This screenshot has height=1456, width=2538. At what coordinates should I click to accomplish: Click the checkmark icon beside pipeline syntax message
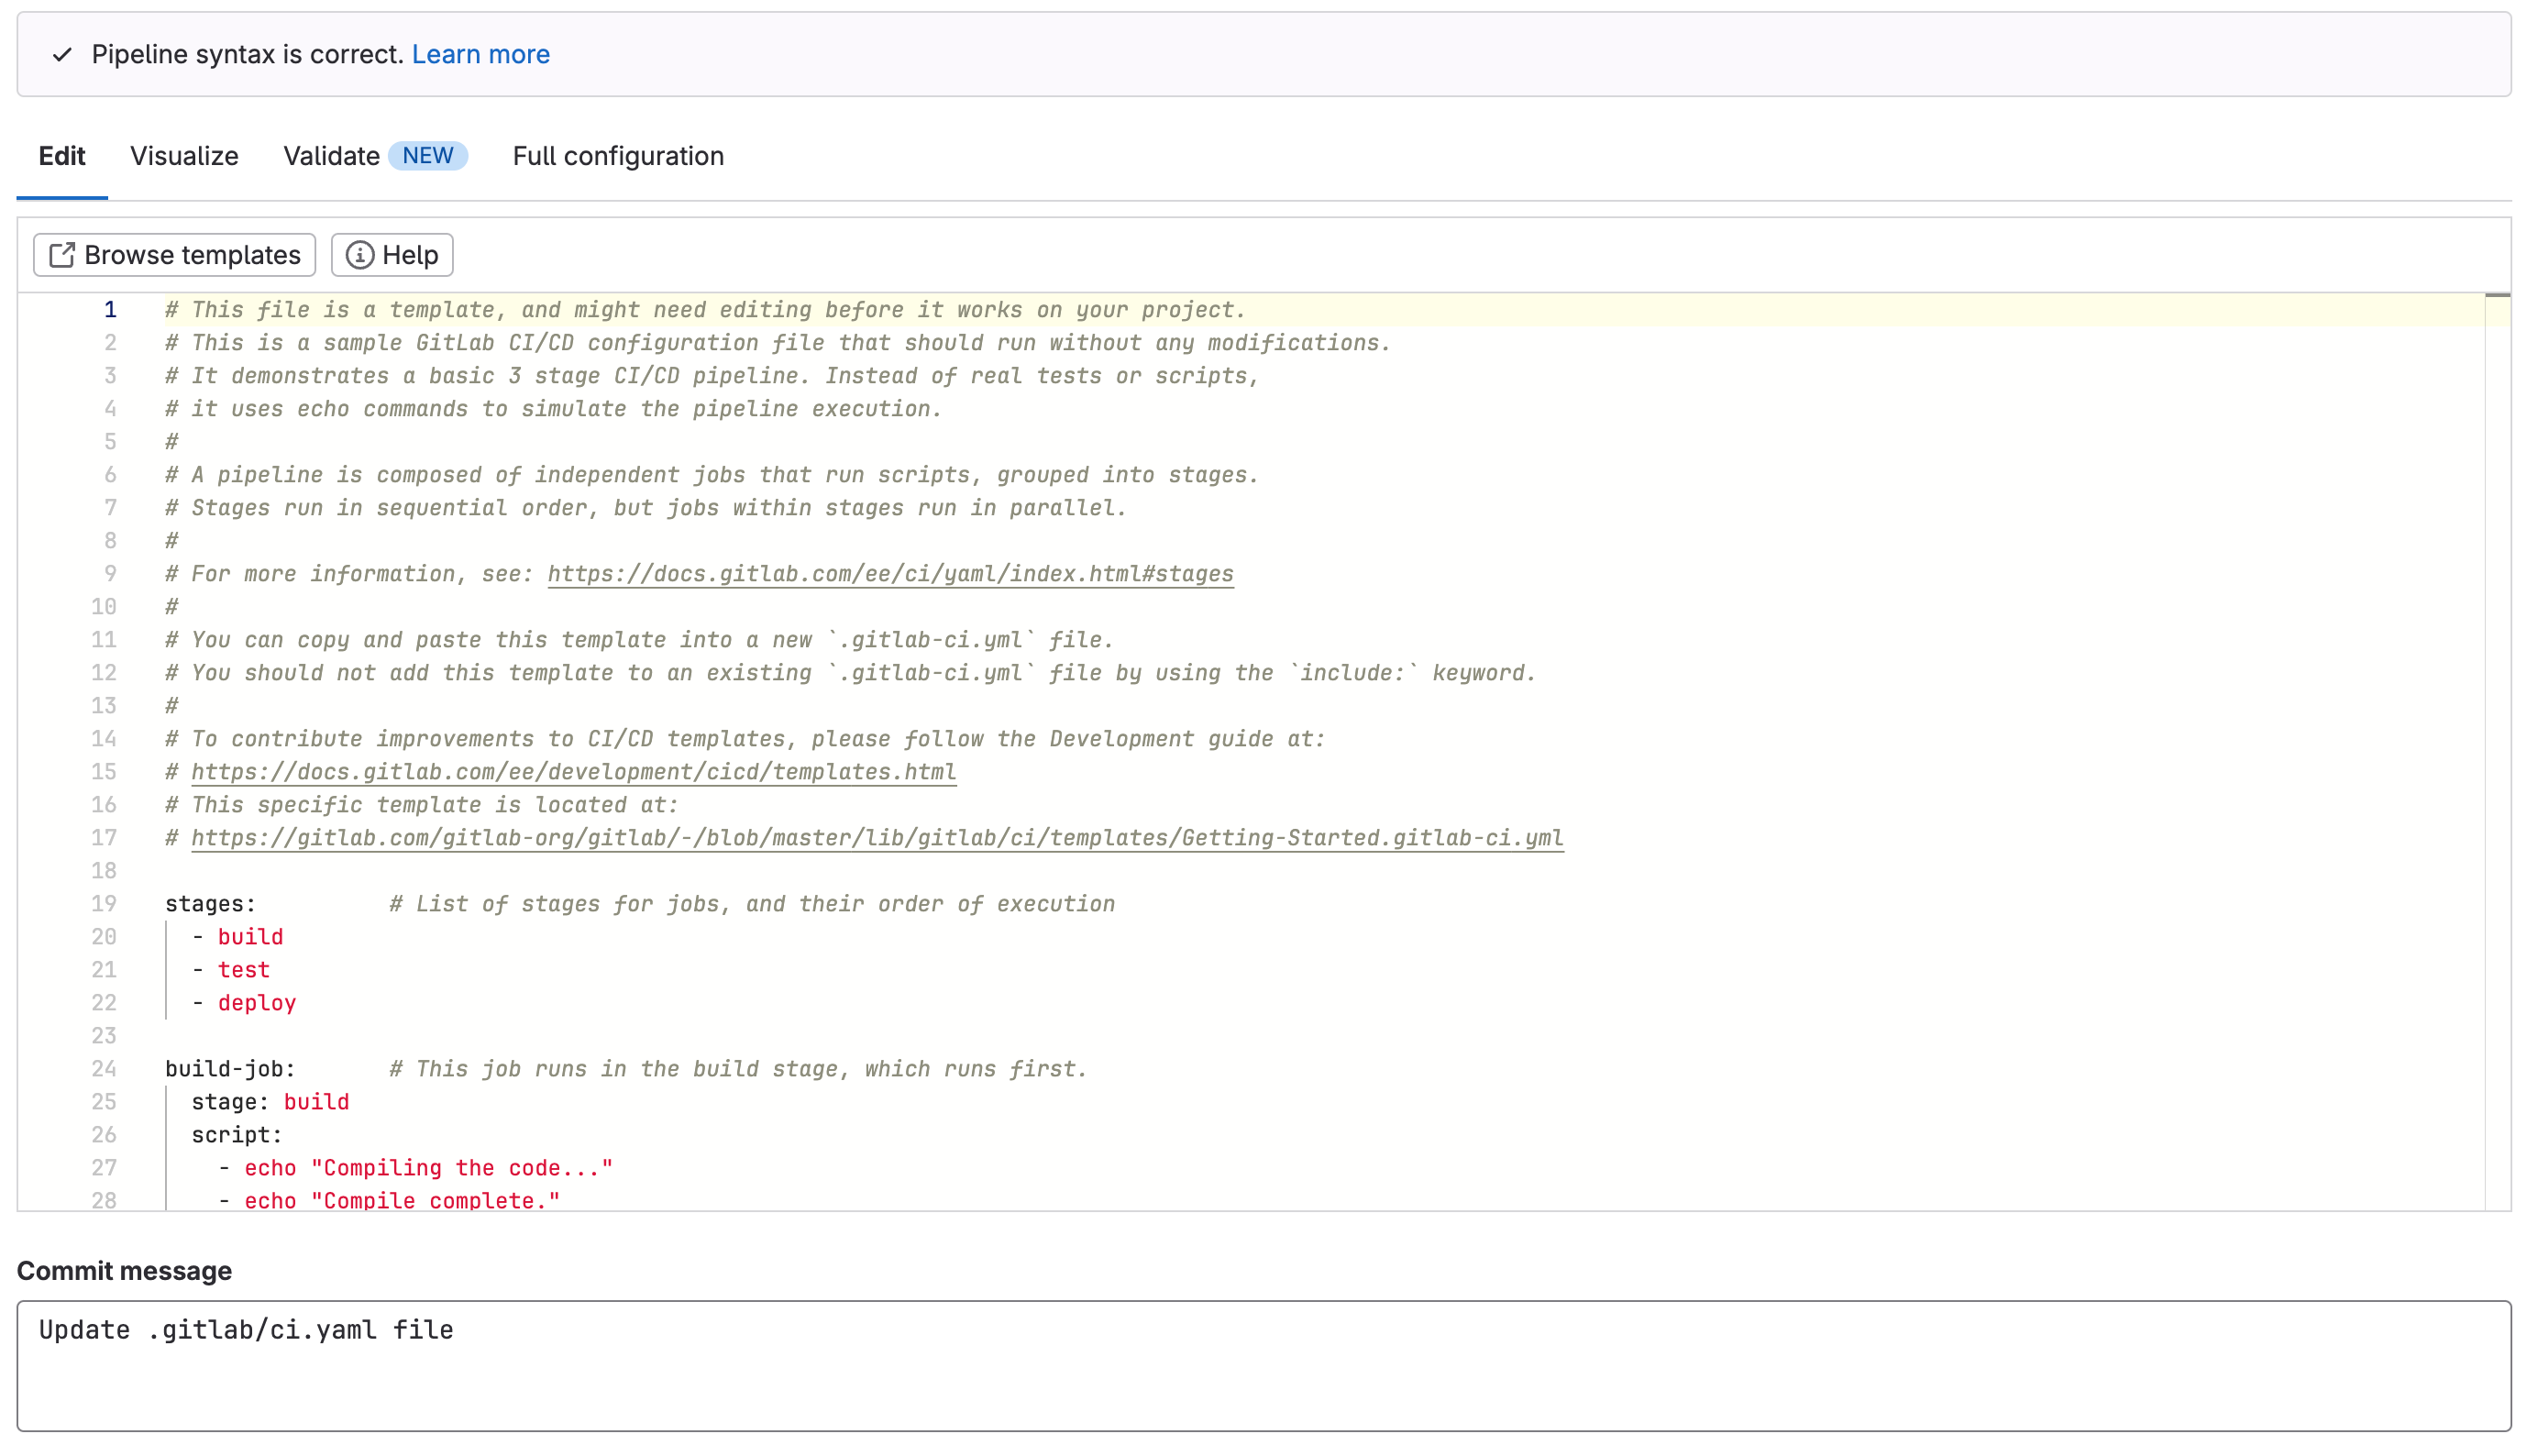(62, 55)
